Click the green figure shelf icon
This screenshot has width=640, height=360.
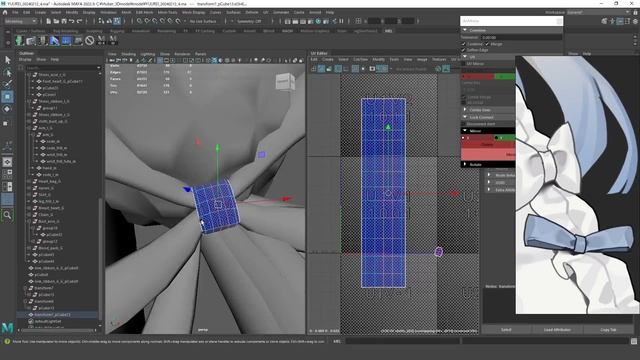pyautogui.click(x=19, y=40)
